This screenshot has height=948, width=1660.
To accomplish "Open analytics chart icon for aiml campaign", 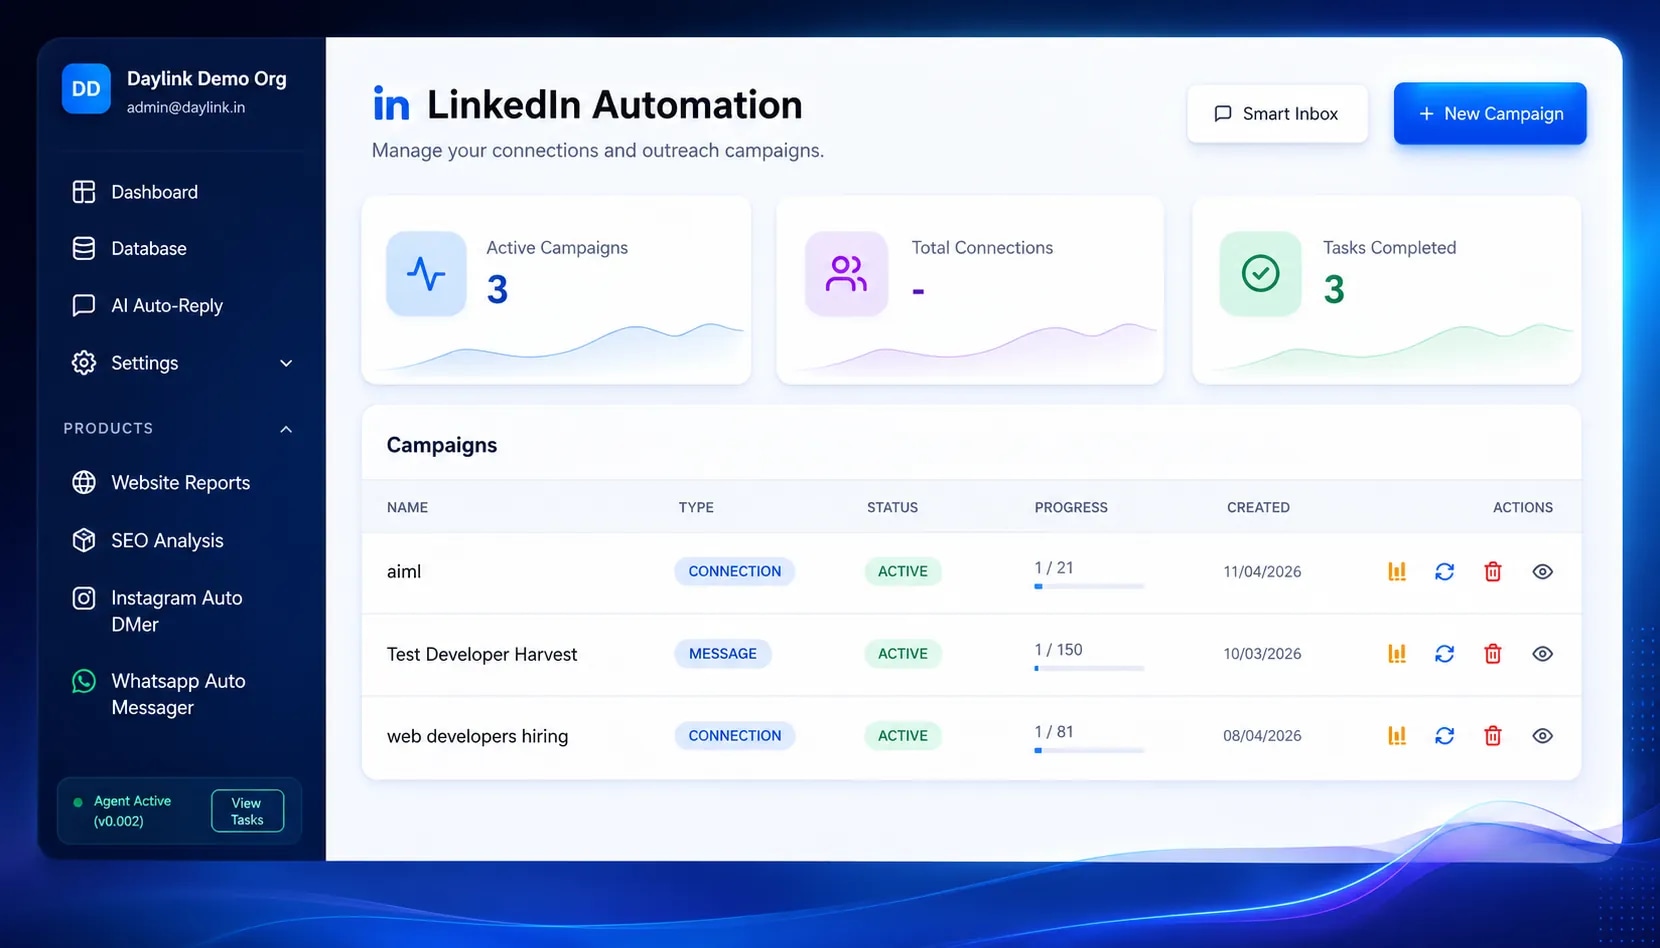I will 1397,571.
